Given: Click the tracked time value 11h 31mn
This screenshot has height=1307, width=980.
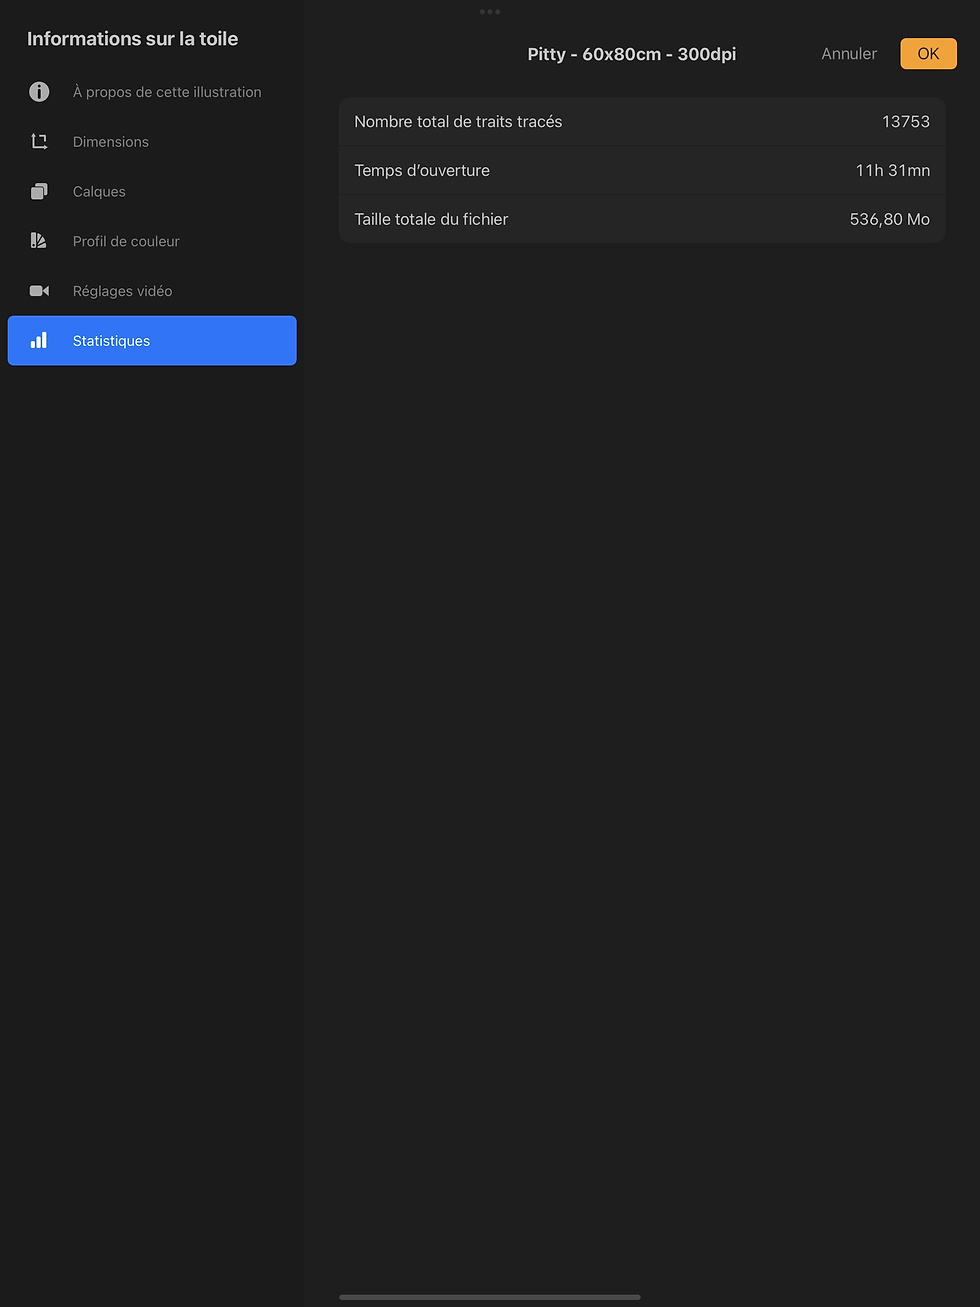Looking at the screenshot, I should coord(893,171).
